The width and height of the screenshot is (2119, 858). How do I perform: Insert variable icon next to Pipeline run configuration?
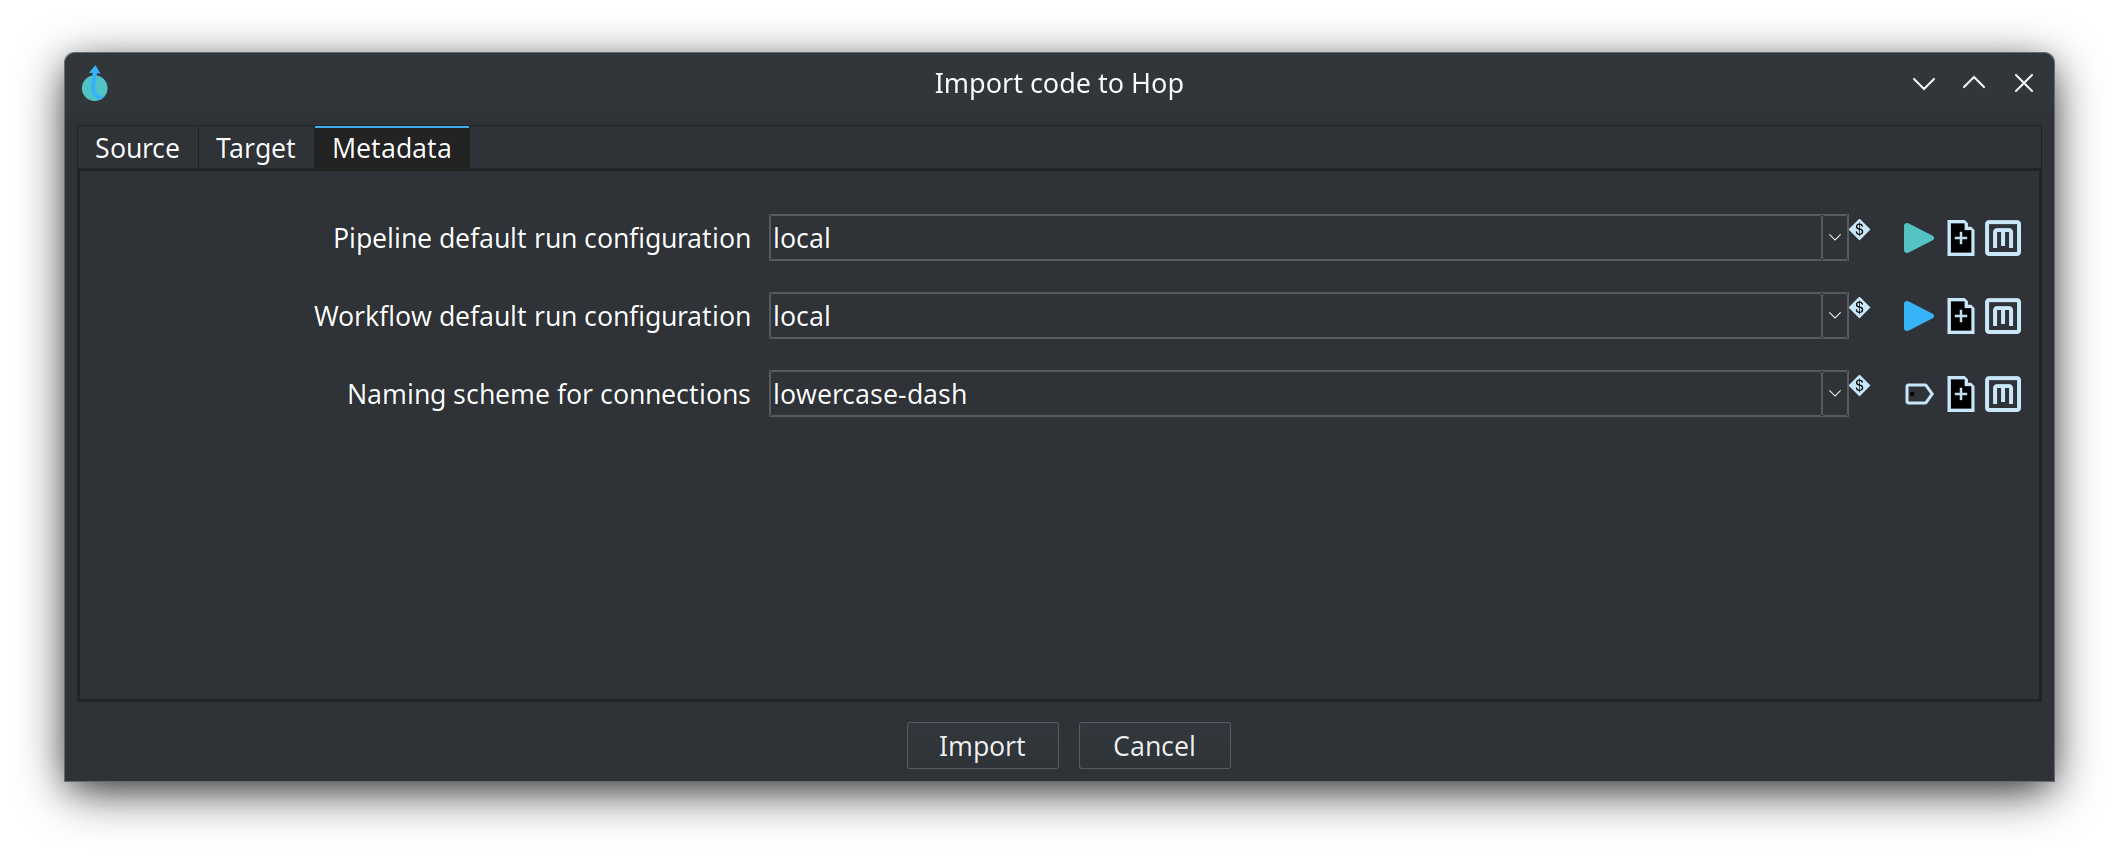(x=1860, y=229)
